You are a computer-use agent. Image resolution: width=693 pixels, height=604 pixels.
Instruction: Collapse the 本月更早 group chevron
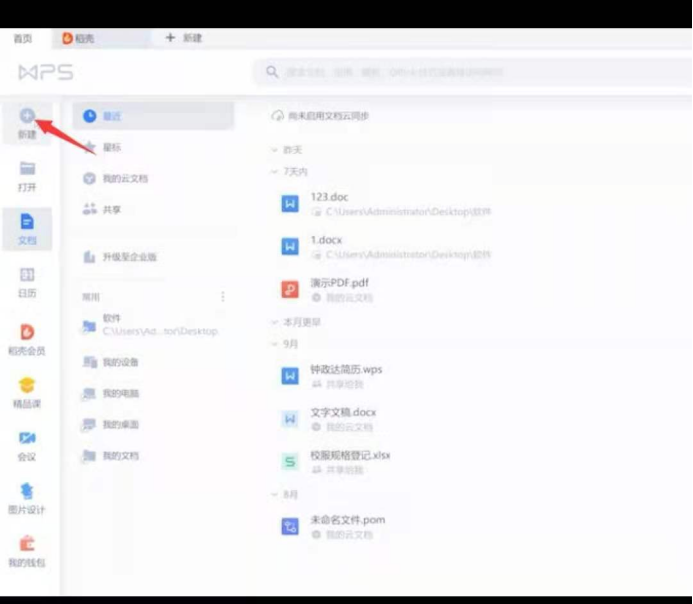(274, 322)
